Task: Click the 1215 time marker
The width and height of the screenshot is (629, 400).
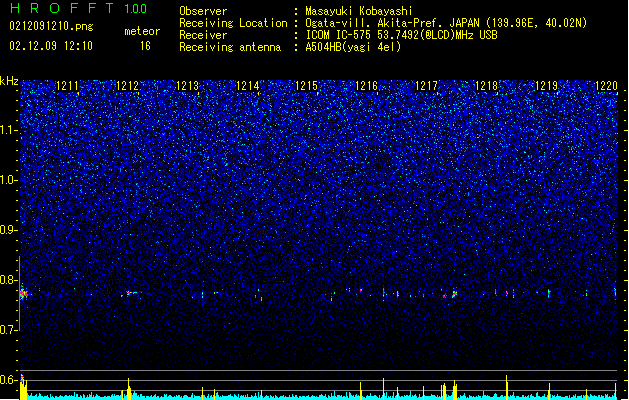Action: 306,86
